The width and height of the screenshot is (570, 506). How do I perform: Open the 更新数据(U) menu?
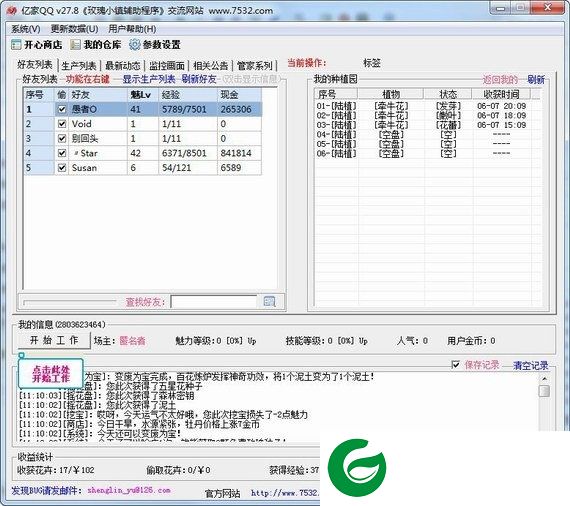click(x=75, y=29)
